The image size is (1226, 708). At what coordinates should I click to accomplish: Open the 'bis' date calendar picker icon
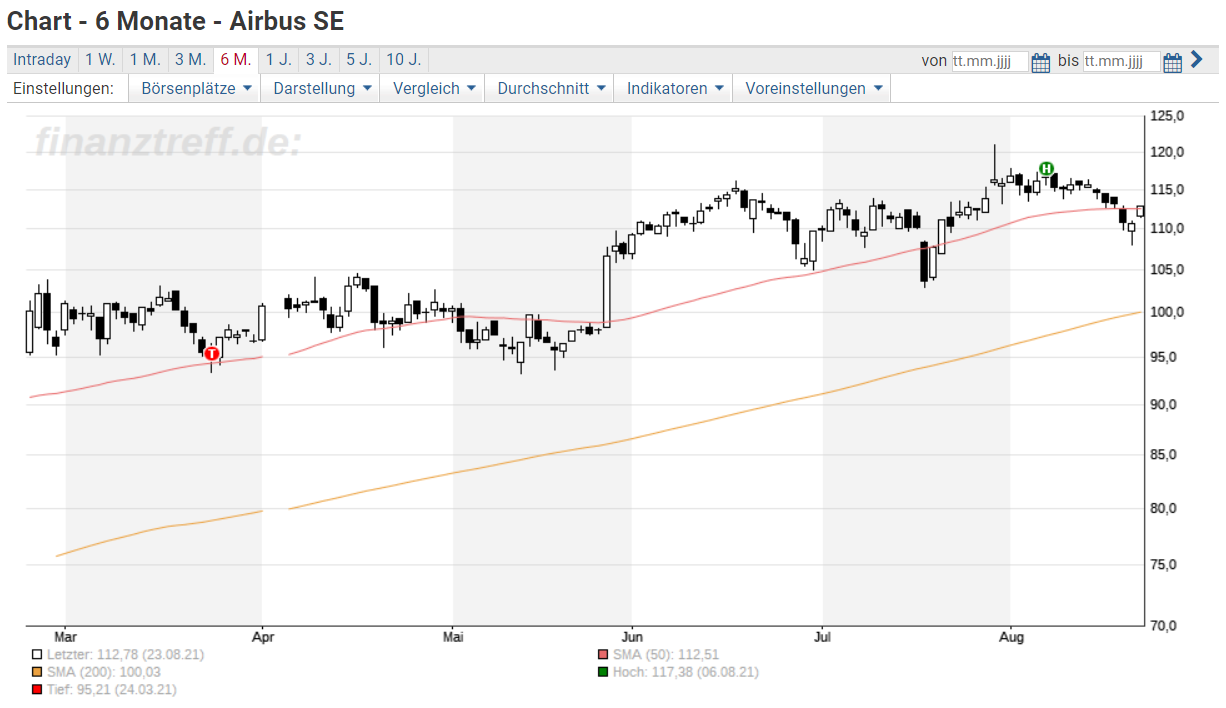tap(1172, 62)
